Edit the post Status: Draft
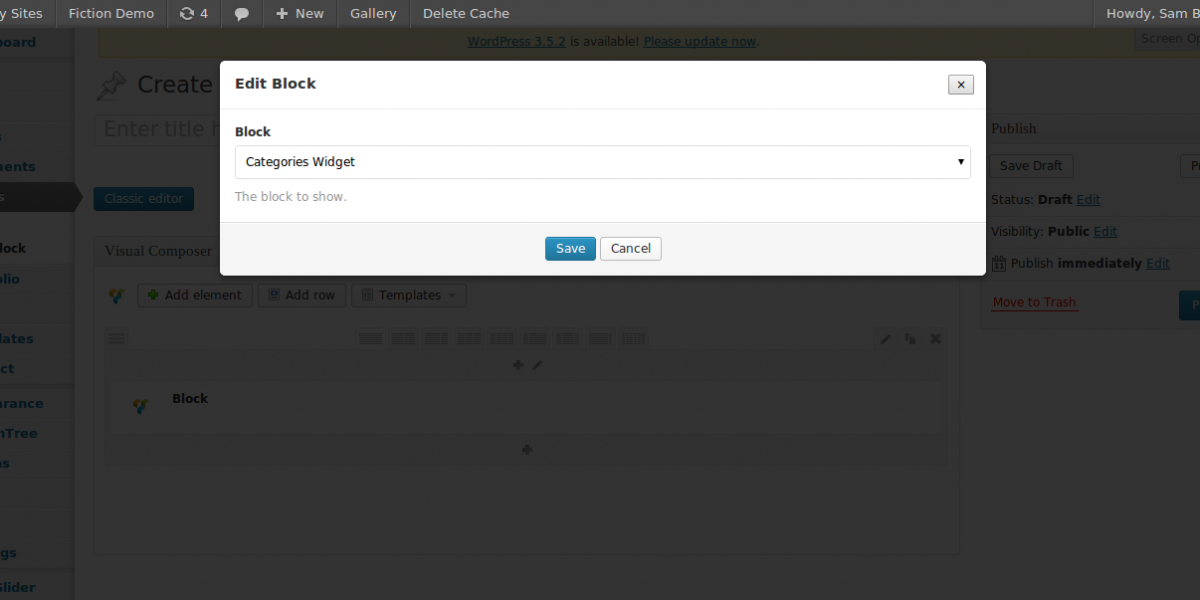Viewport: 1200px width, 600px height. 1089,200
